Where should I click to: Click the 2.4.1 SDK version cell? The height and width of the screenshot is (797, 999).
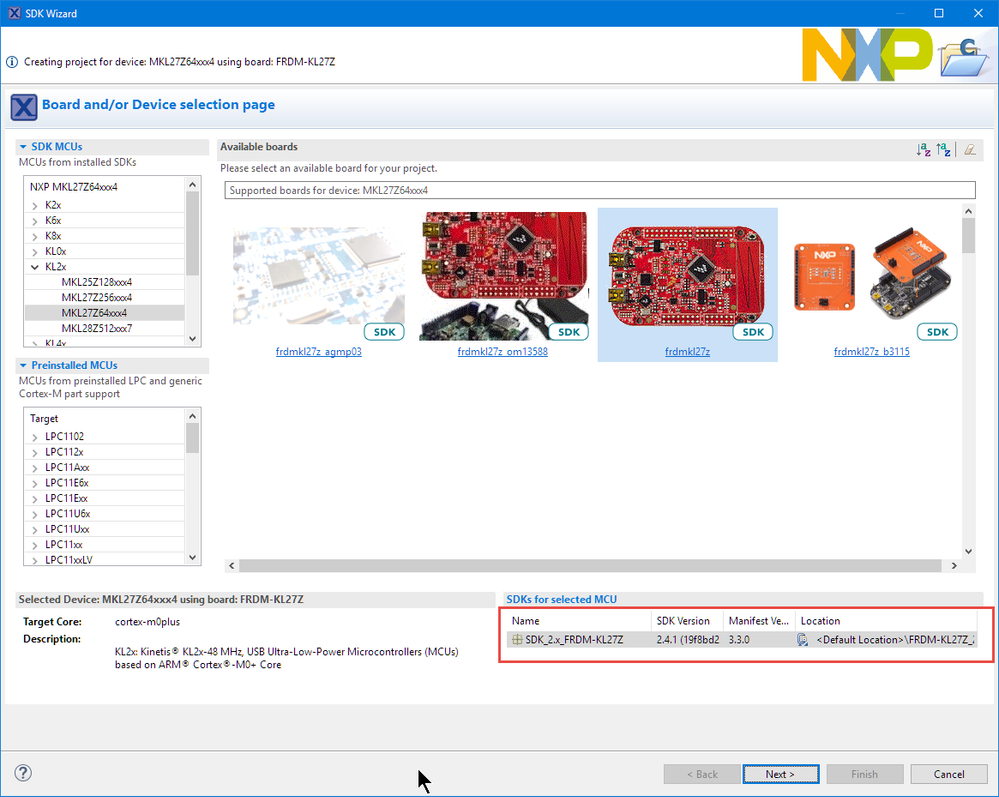(687, 640)
